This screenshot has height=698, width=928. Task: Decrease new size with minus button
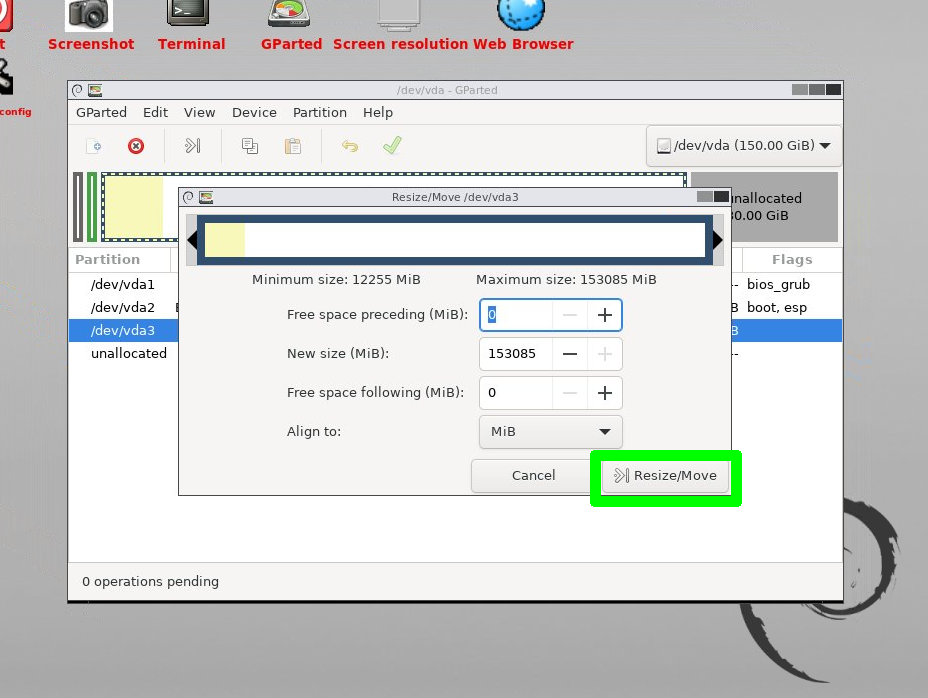(570, 354)
